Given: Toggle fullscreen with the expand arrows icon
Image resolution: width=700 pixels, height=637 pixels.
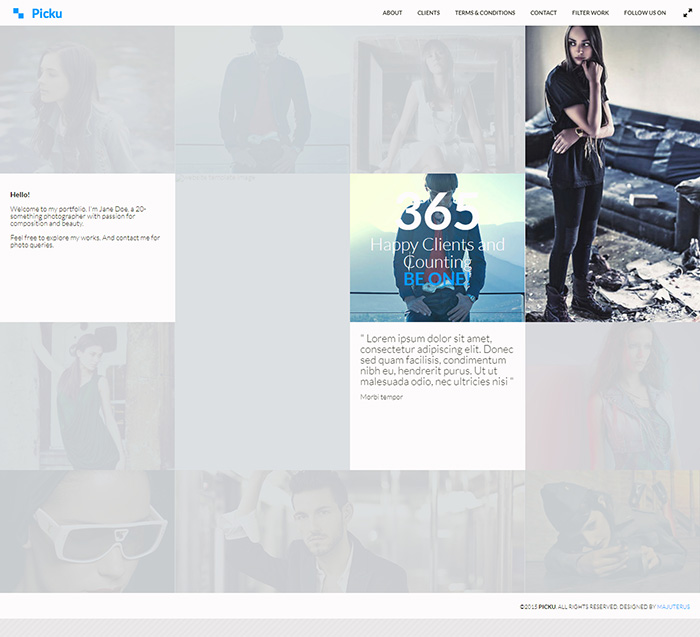Looking at the screenshot, I should [688, 13].
